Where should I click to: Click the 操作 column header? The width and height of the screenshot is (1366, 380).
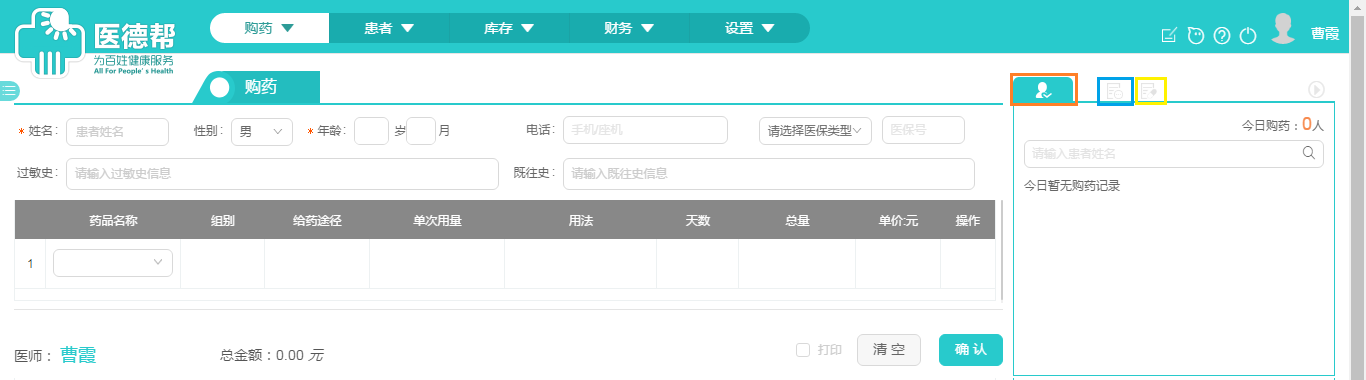tap(967, 220)
